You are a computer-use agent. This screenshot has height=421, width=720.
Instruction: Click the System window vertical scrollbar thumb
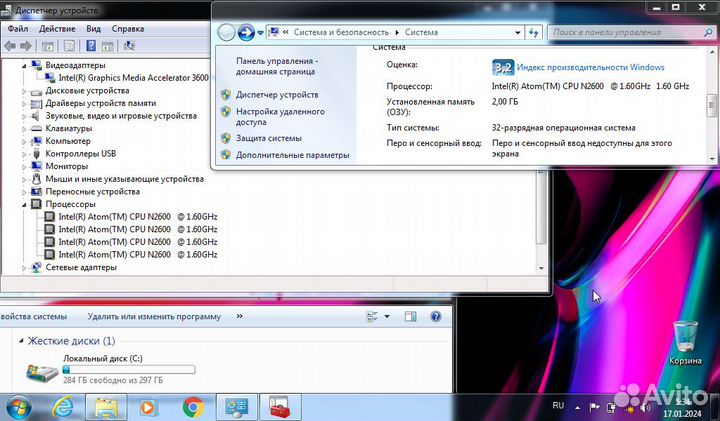712,106
